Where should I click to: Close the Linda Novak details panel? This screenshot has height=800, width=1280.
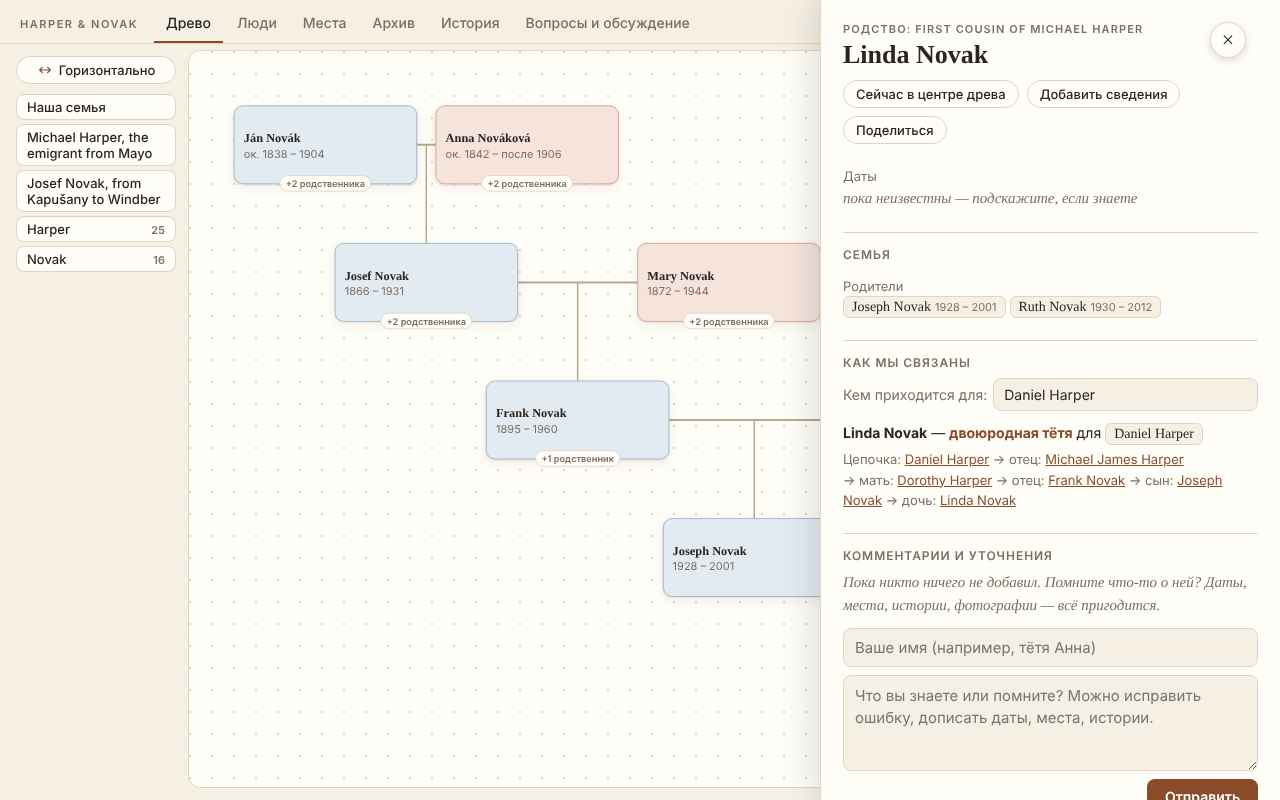pyautogui.click(x=1227, y=40)
